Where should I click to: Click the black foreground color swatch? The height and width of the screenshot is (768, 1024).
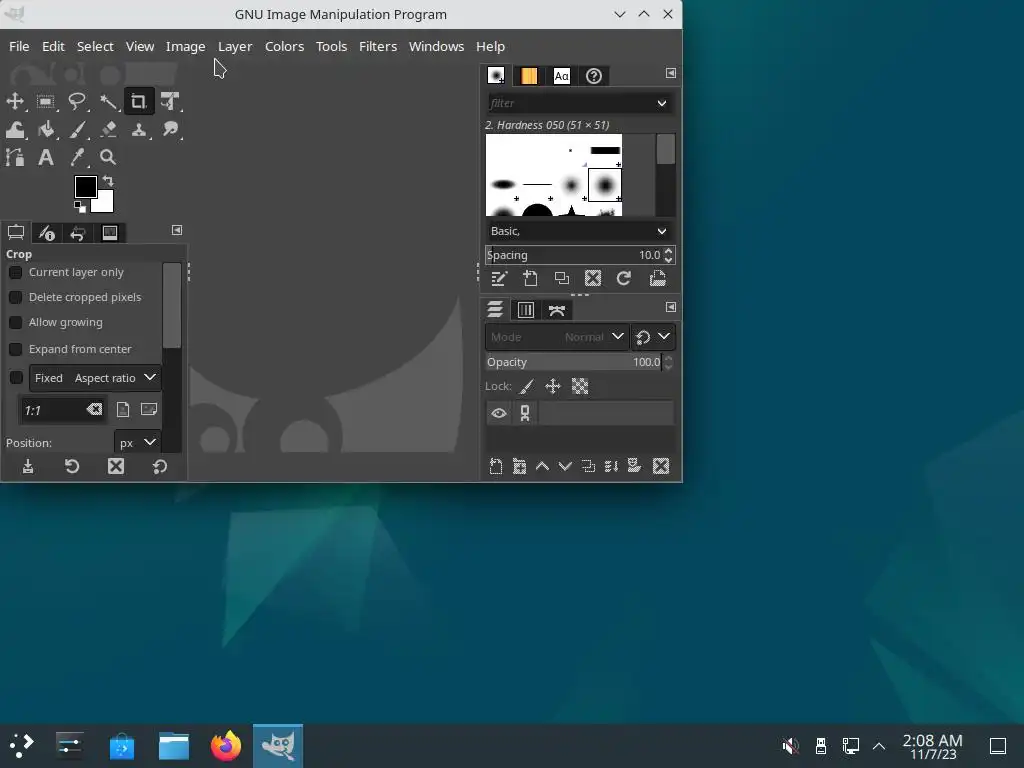[x=84, y=185]
